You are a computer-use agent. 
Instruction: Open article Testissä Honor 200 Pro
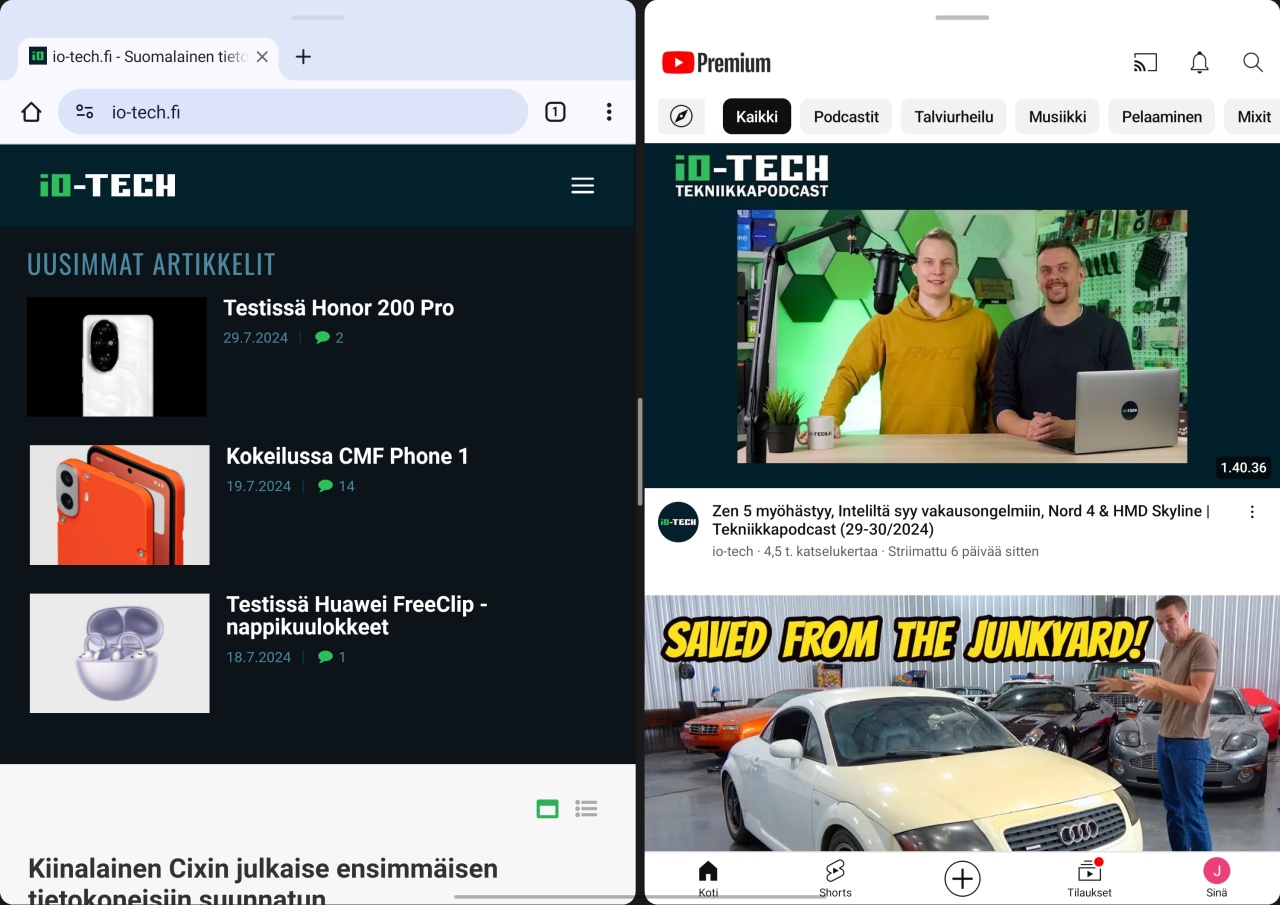[x=338, y=308]
